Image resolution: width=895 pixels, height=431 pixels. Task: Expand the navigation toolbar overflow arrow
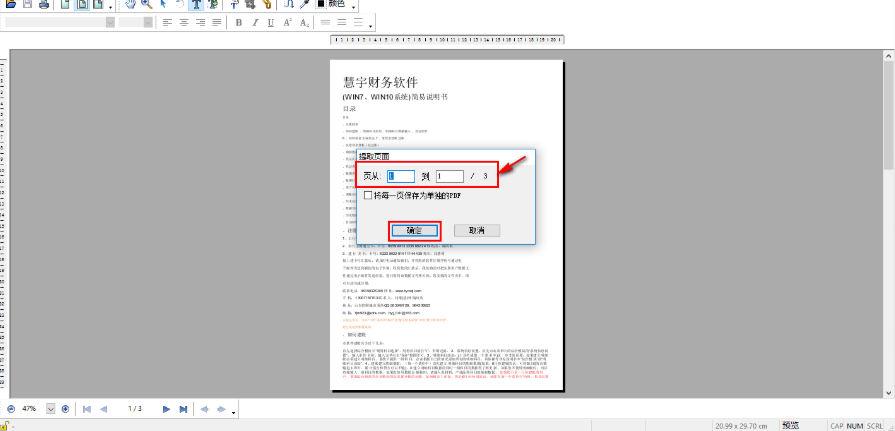click(x=233, y=412)
